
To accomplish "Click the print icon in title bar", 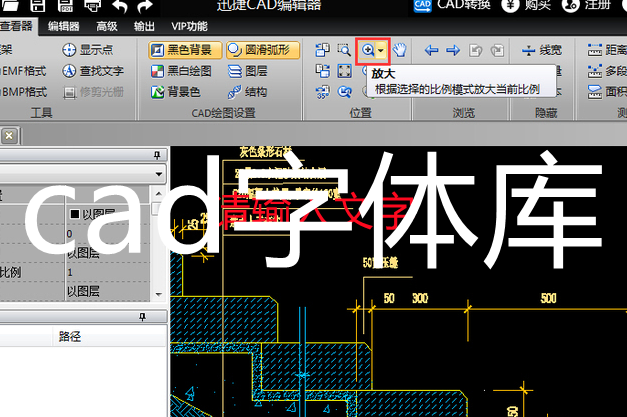I will pyautogui.click(x=93, y=6).
